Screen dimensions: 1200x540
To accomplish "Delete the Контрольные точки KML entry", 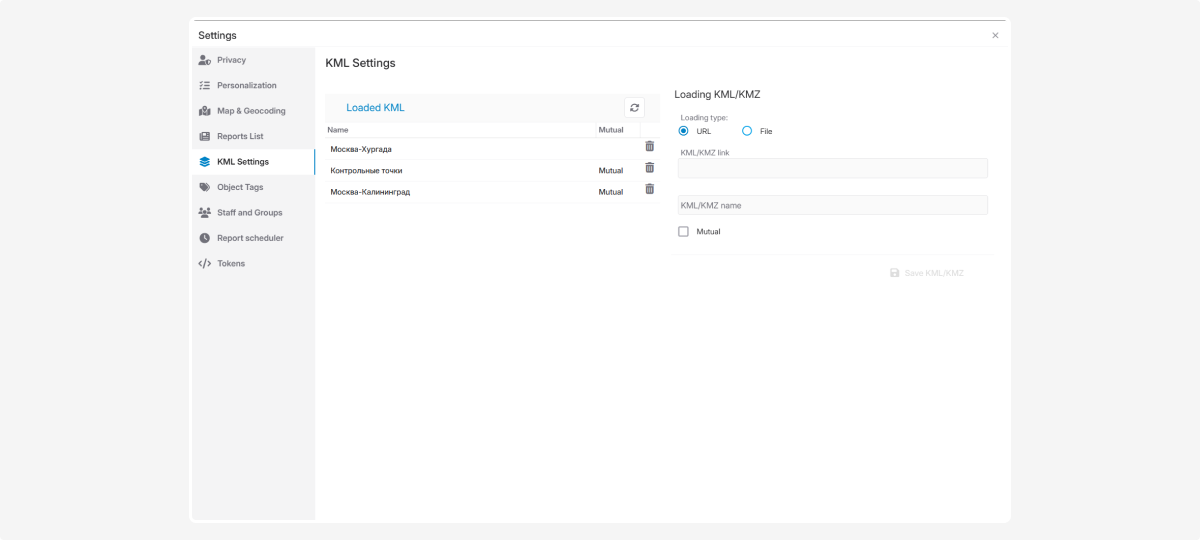I will point(649,168).
